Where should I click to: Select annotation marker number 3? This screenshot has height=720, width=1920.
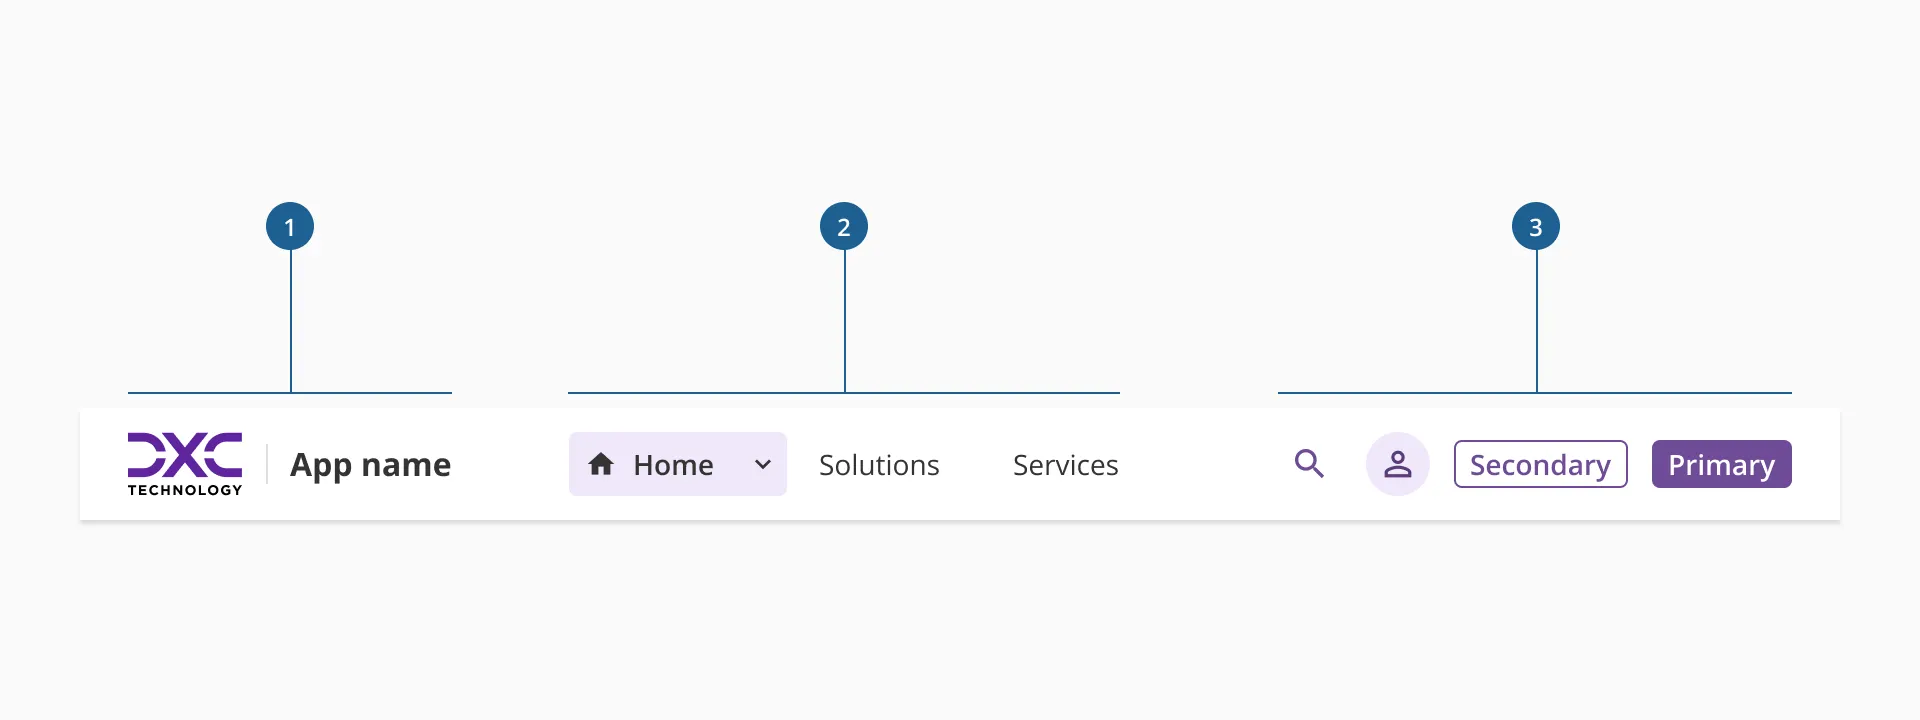(x=1536, y=227)
